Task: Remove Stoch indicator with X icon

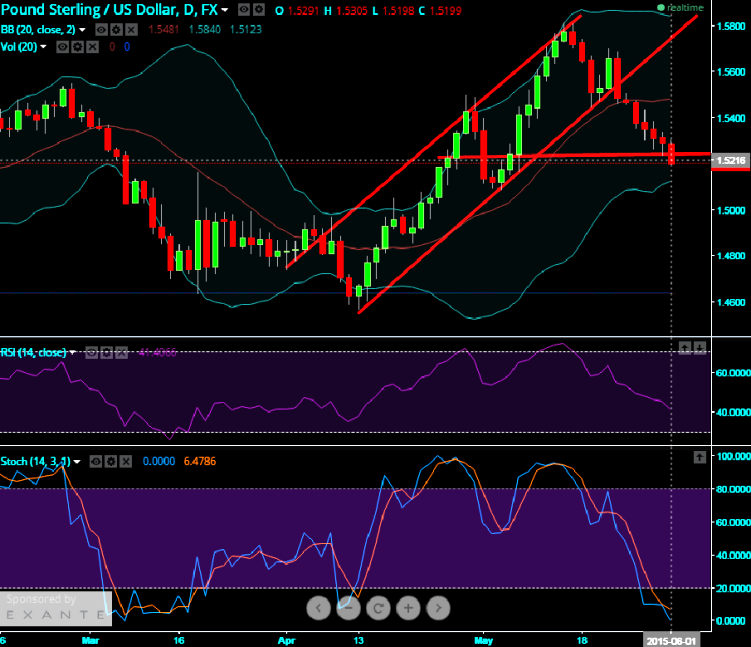Action: click(x=126, y=462)
